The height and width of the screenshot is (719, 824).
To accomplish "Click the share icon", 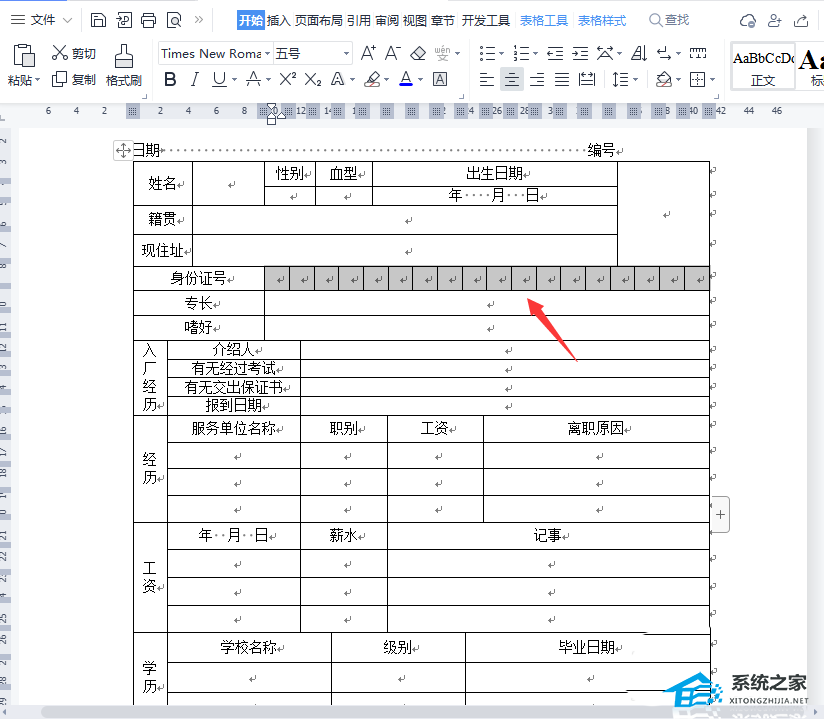I will coord(801,20).
